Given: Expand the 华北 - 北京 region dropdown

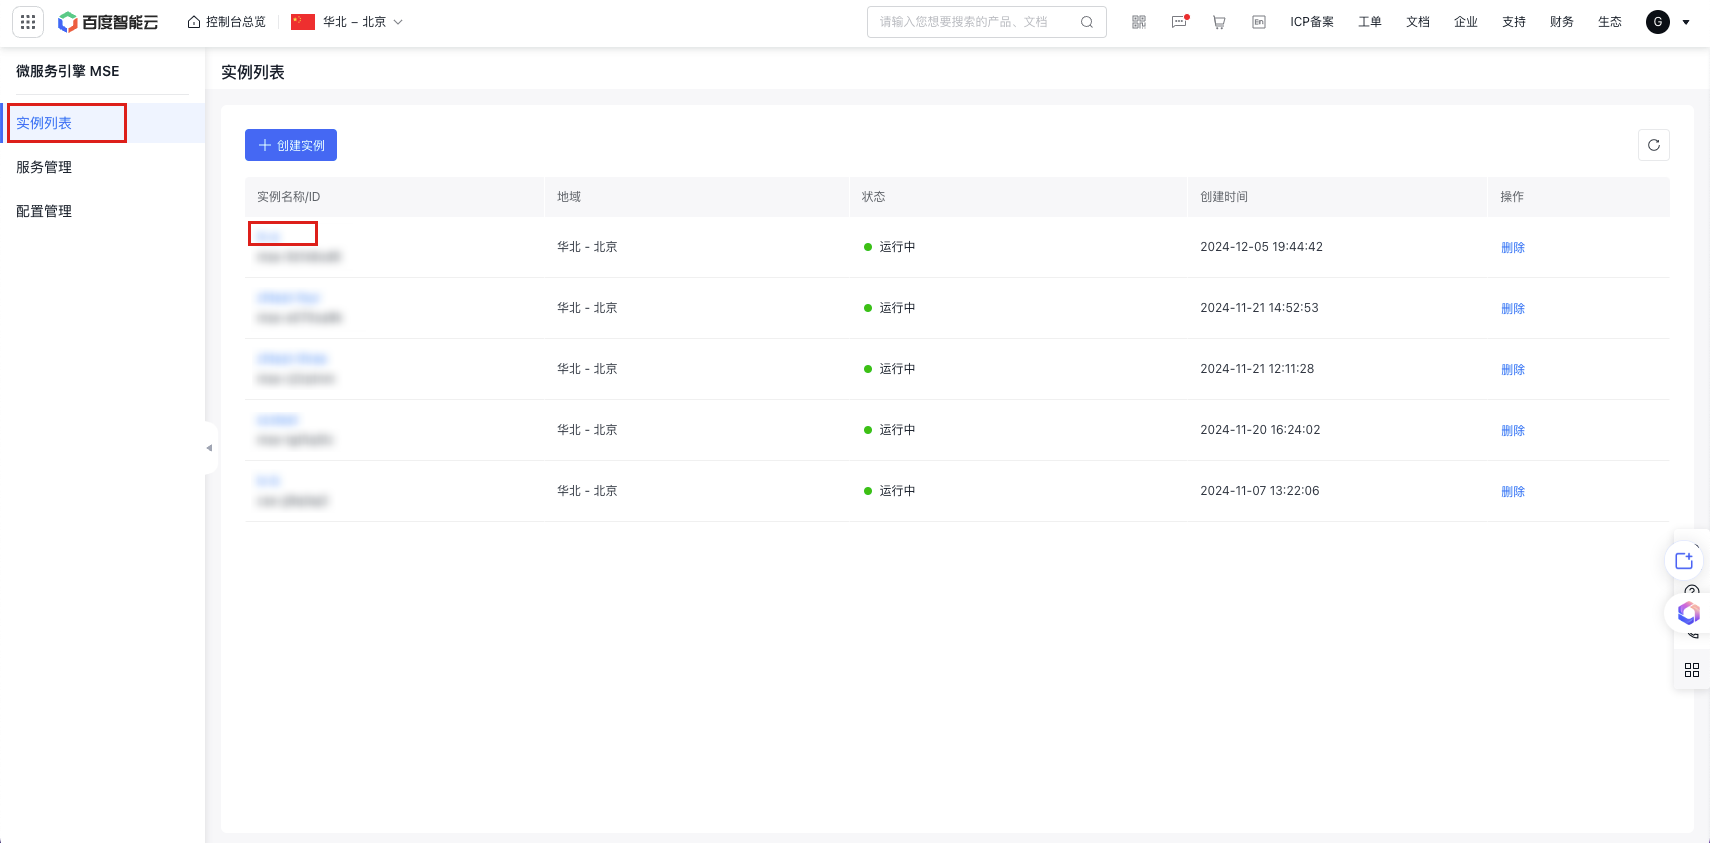Looking at the screenshot, I should coord(347,22).
